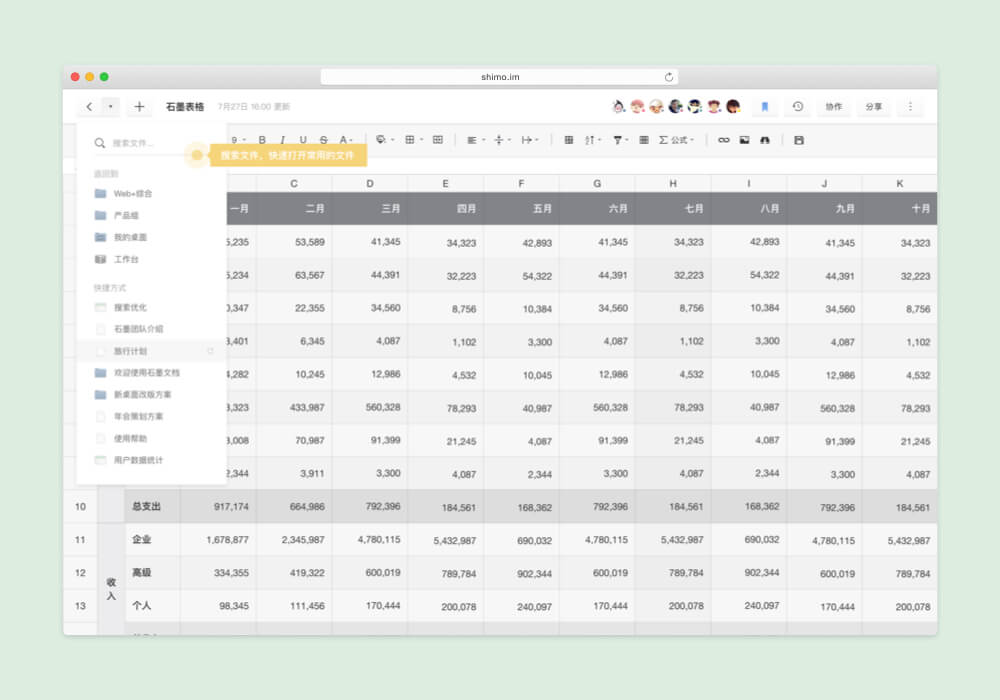Image resolution: width=1000 pixels, height=700 pixels.
Task: Open the version history clock icon
Action: click(797, 106)
